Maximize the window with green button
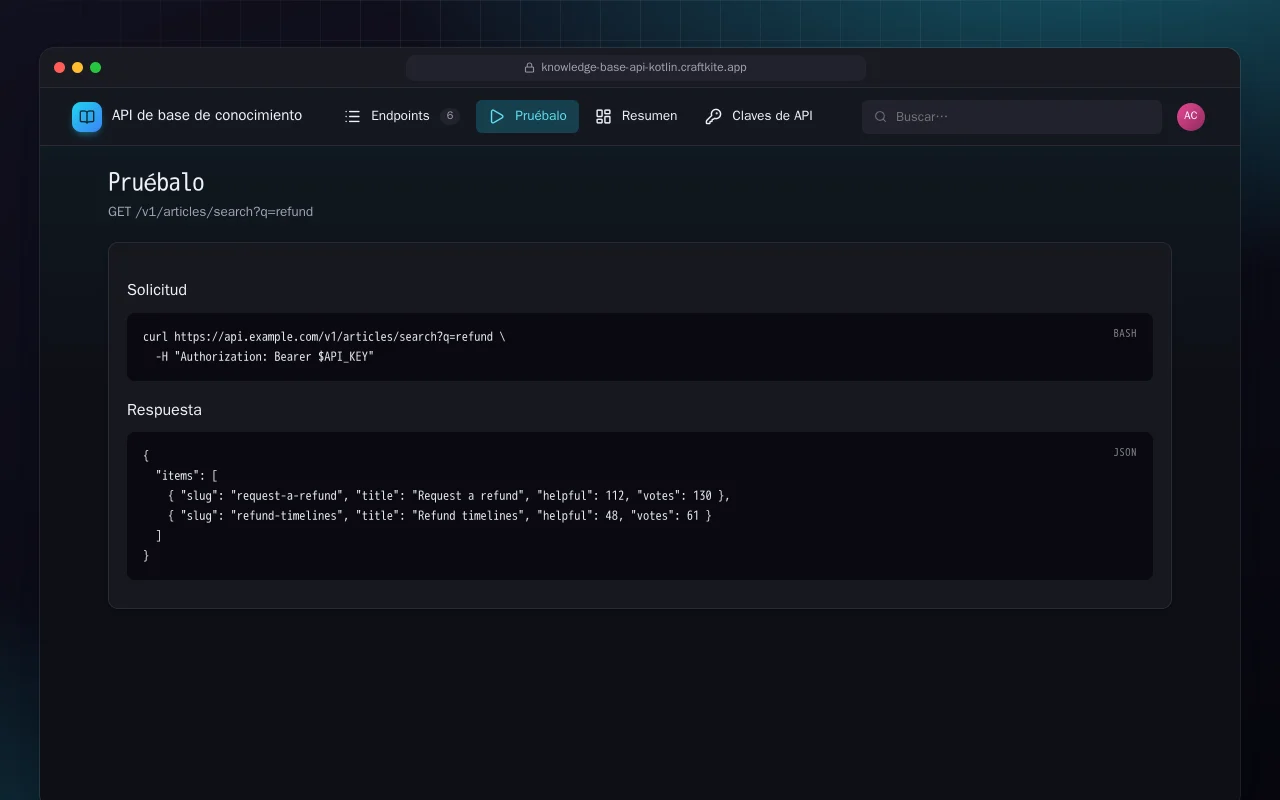This screenshot has width=1280, height=800. tap(96, 68)
